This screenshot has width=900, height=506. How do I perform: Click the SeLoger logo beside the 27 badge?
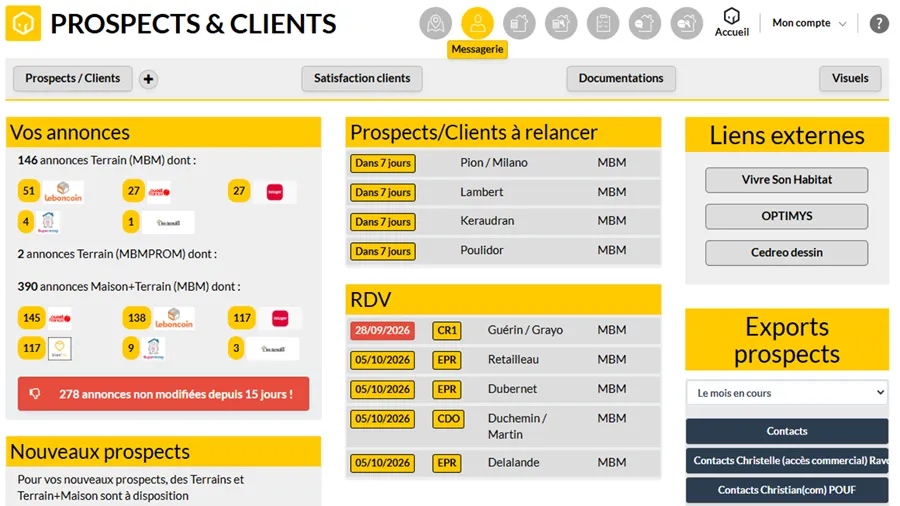point(275,192)
